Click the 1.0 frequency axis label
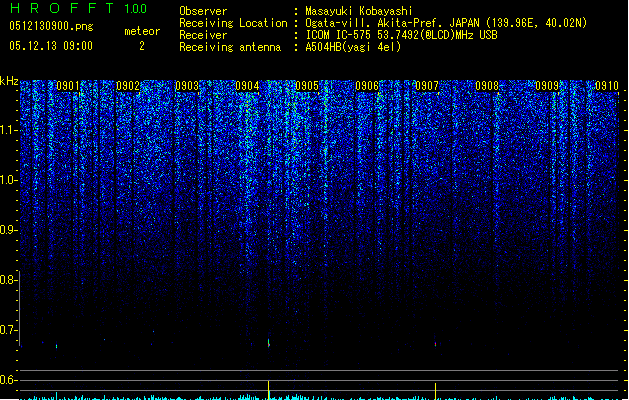Screen dimensions: 629x400 [8, 180]
